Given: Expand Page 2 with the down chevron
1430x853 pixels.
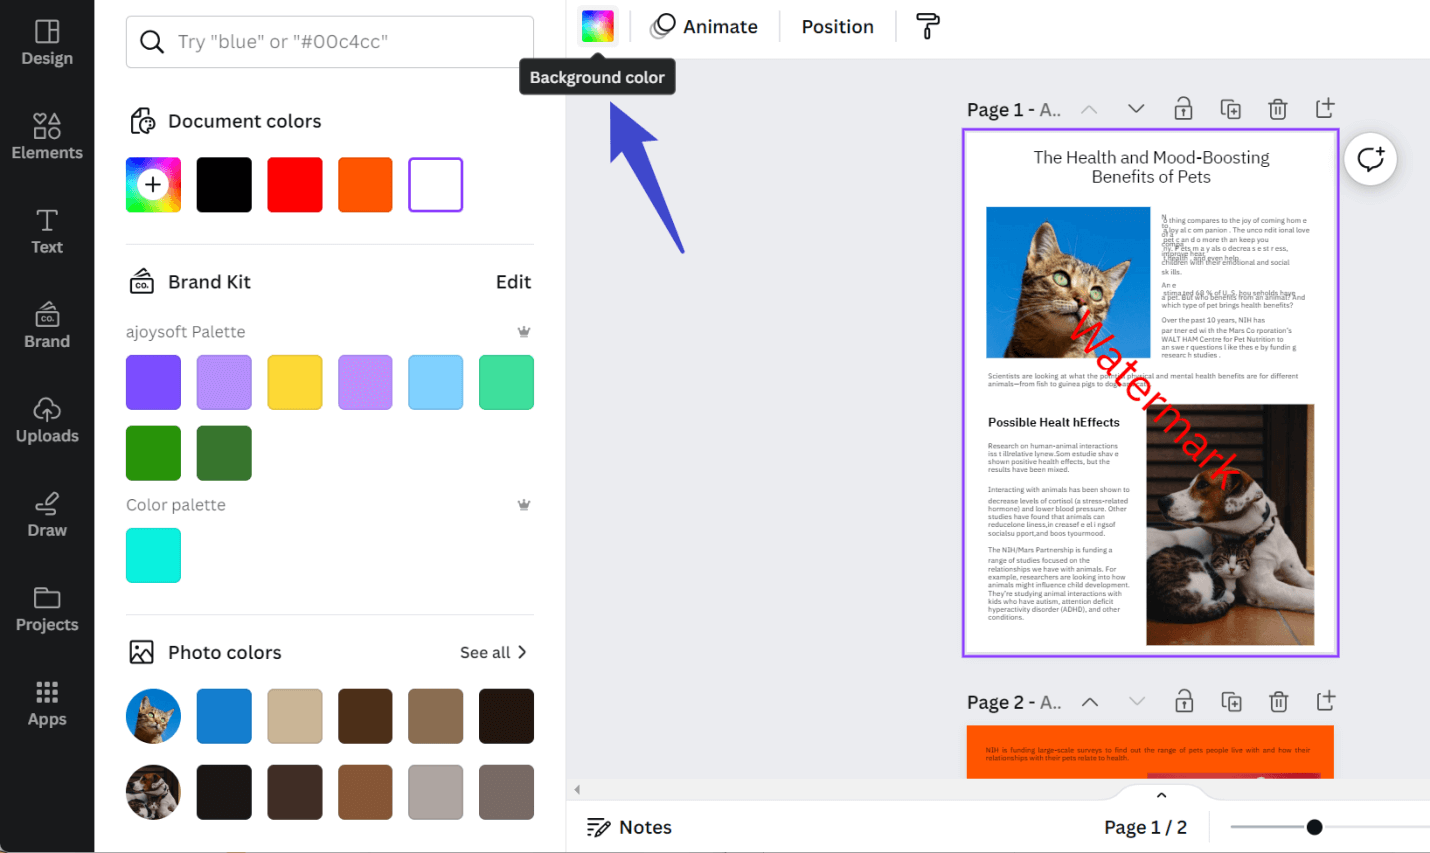Looking at the screenshot, I should [x=1137, y=702].
